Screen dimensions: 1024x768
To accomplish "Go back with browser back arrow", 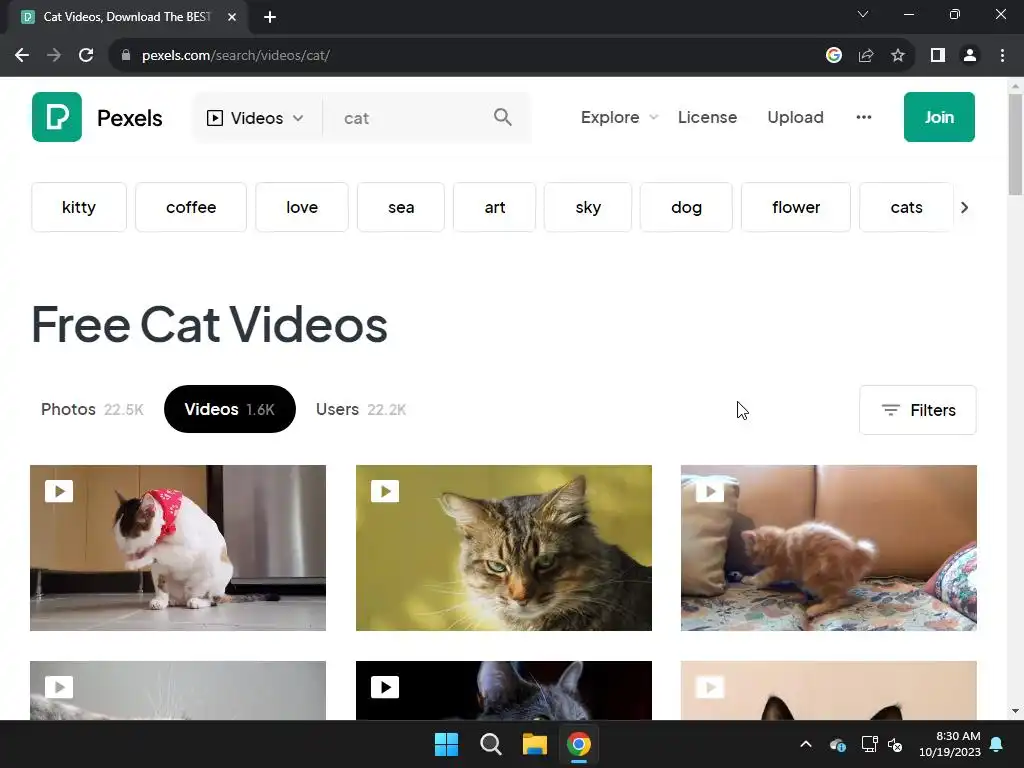I will click(22, 56).
